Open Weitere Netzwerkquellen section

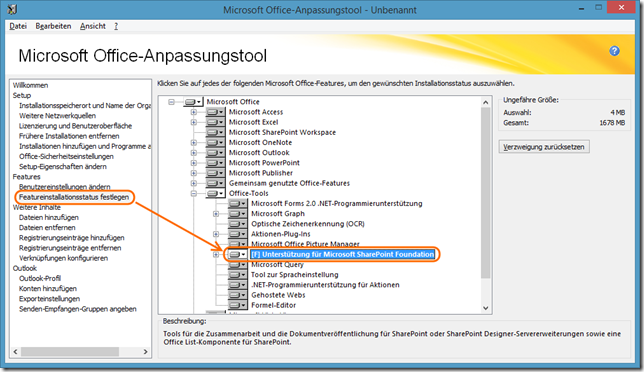[x=57, y=116]
